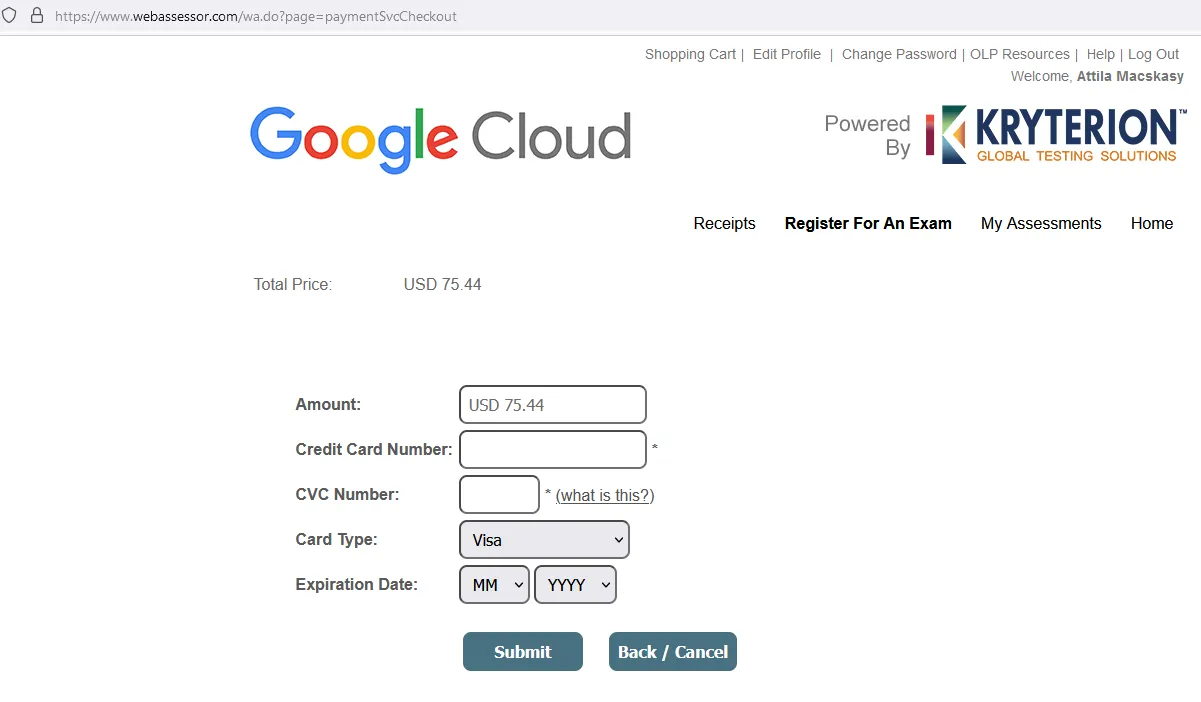The width and height of the screenshot is (1201, 702).
Task: Click the browser address bar URL
Action: [256, 16]
